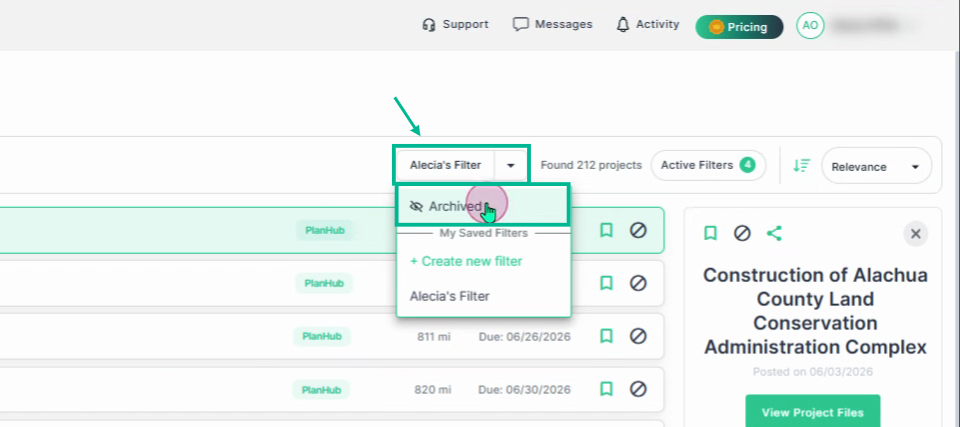The image size is (960, 427).
Task: Share the project using the share icon
Action: tap(774, 233)
